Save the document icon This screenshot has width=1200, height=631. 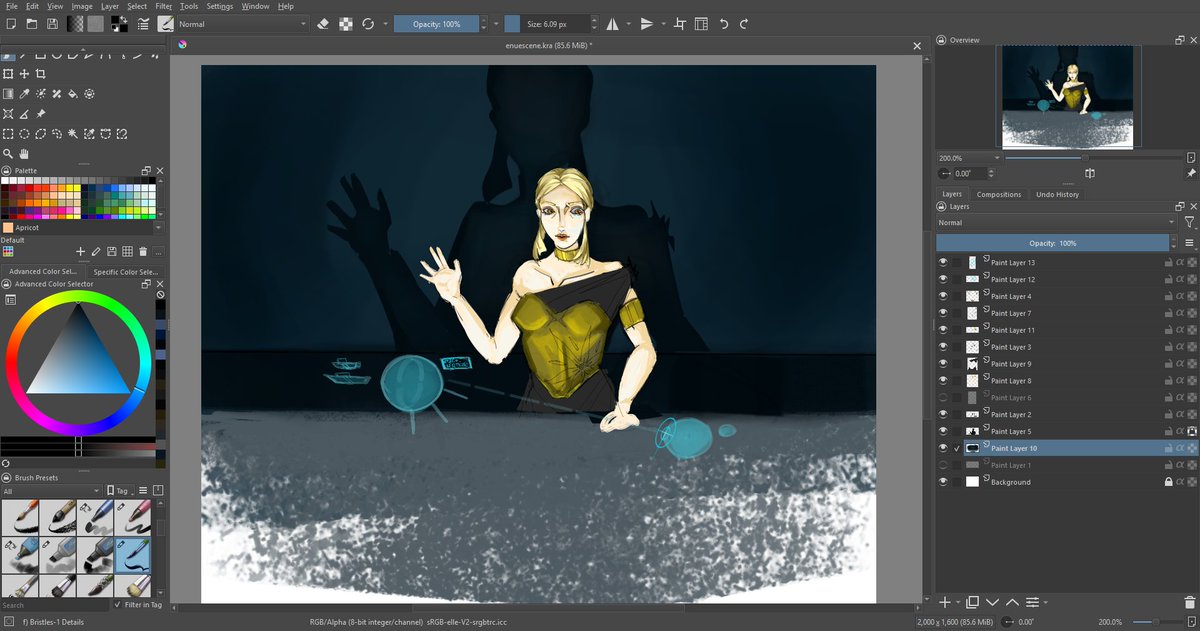(x=53, y=23)
